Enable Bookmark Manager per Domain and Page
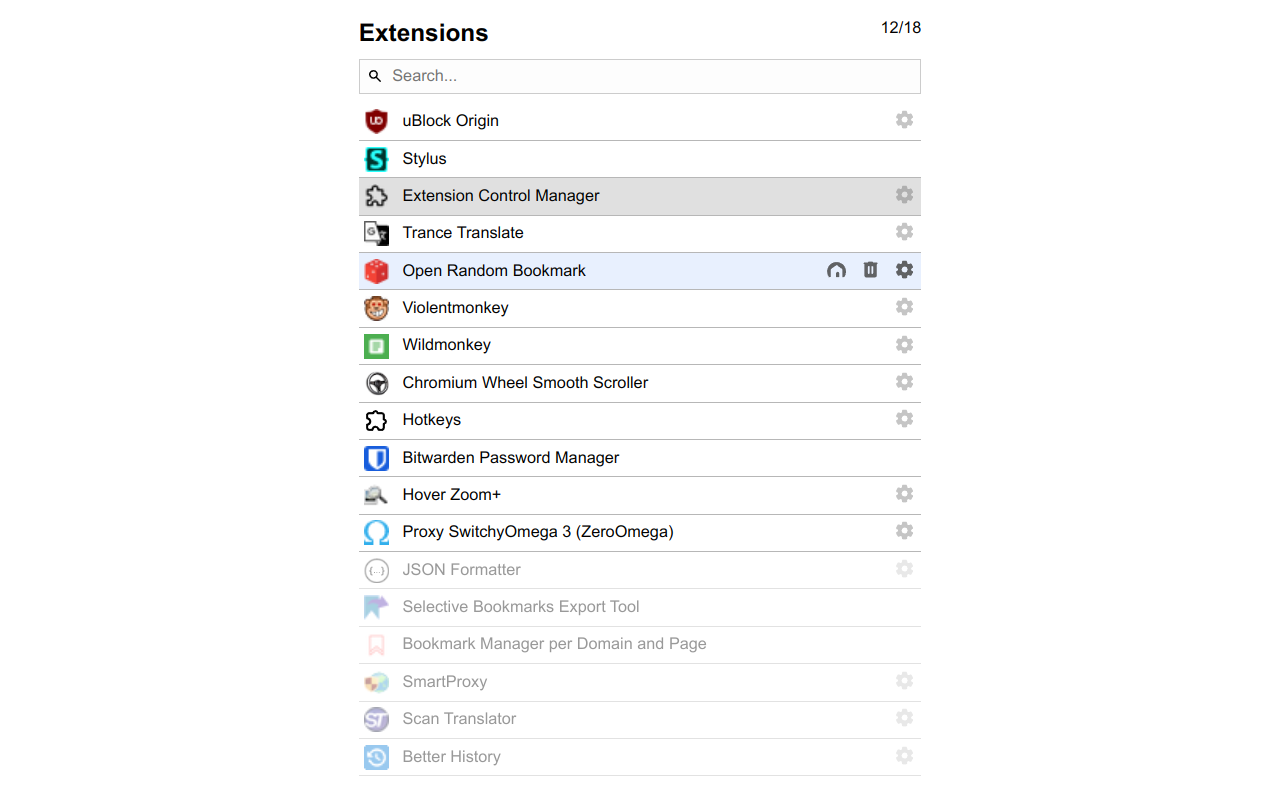Image resolution: width=1280 pixels, height=800 pixels. (x=554, y=644)
